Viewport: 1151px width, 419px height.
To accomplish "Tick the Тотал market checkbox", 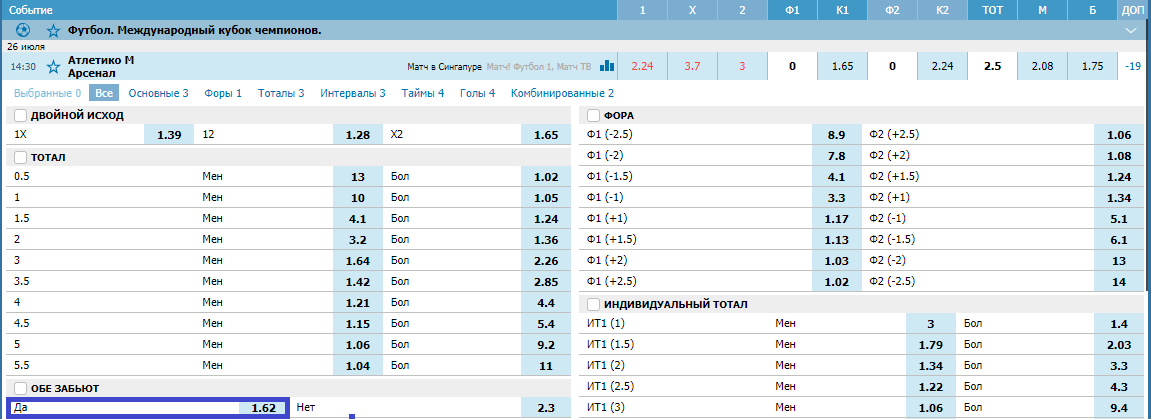I will [x=20, y=158].
